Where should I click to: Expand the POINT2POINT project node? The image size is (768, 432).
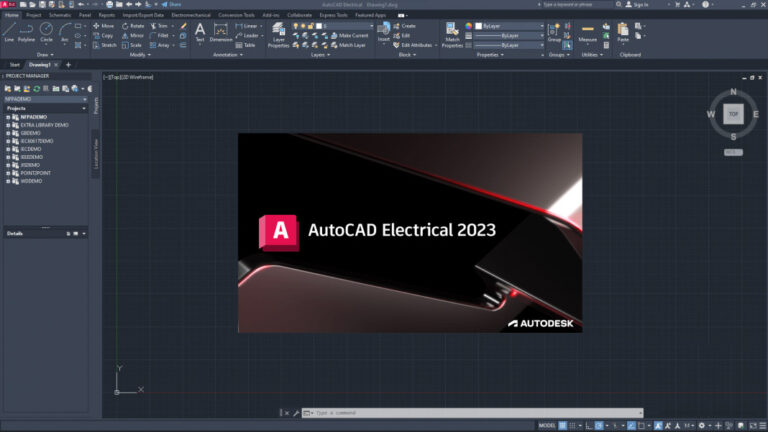8,173
